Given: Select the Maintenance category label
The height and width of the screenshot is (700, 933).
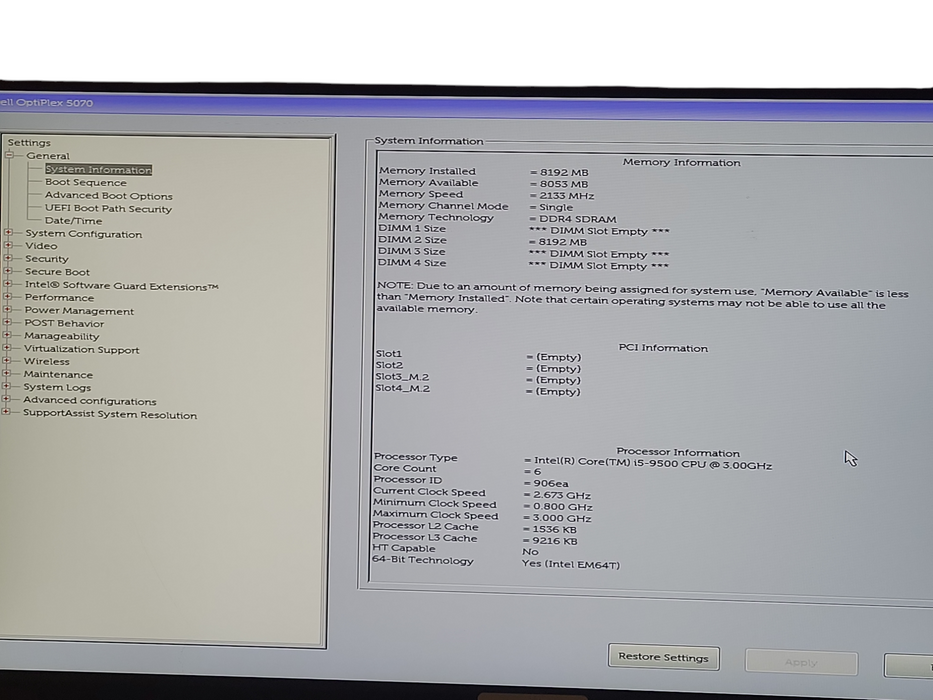Looking at the screenshot, I should [x=58, y=374].
